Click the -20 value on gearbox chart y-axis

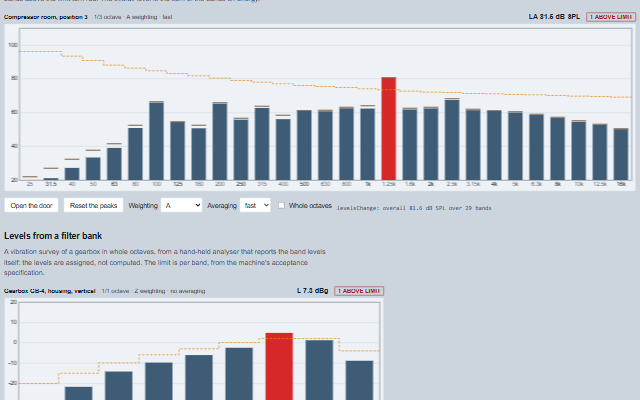pos(13,383)
